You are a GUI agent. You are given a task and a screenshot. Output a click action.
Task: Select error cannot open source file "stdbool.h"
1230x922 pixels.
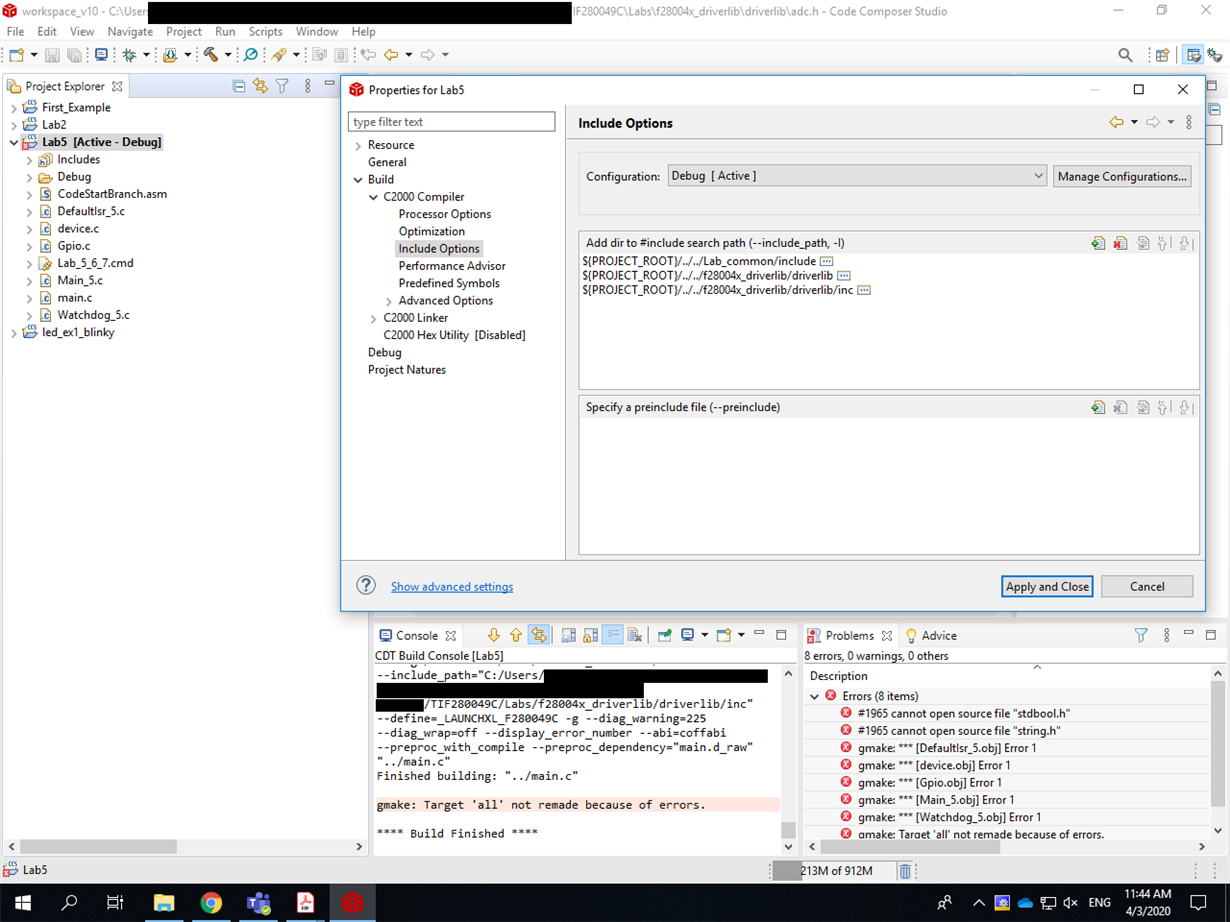tap(964, 713)
